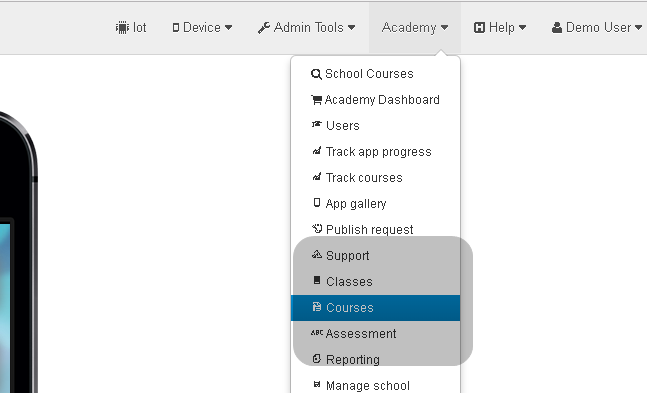Click the magnifier icon beside School Courses

[316, 74]
